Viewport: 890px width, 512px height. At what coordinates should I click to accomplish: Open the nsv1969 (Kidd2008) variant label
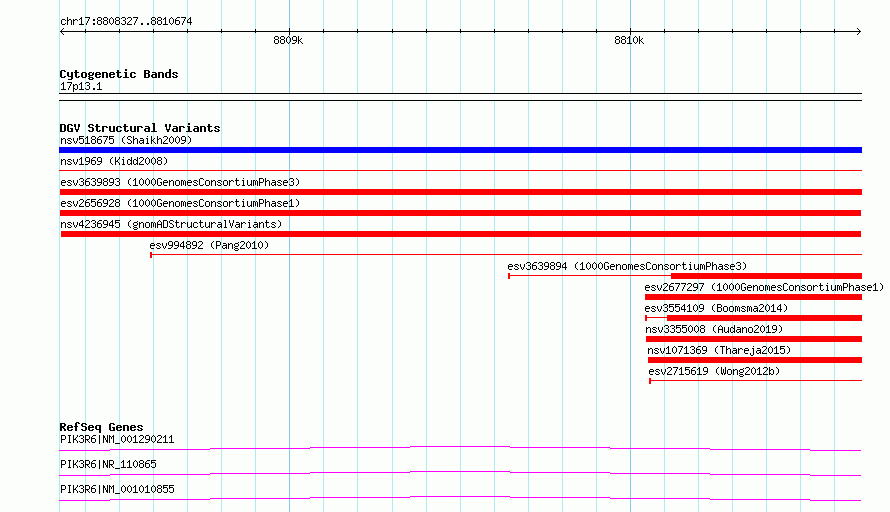(x=114, y=161)
